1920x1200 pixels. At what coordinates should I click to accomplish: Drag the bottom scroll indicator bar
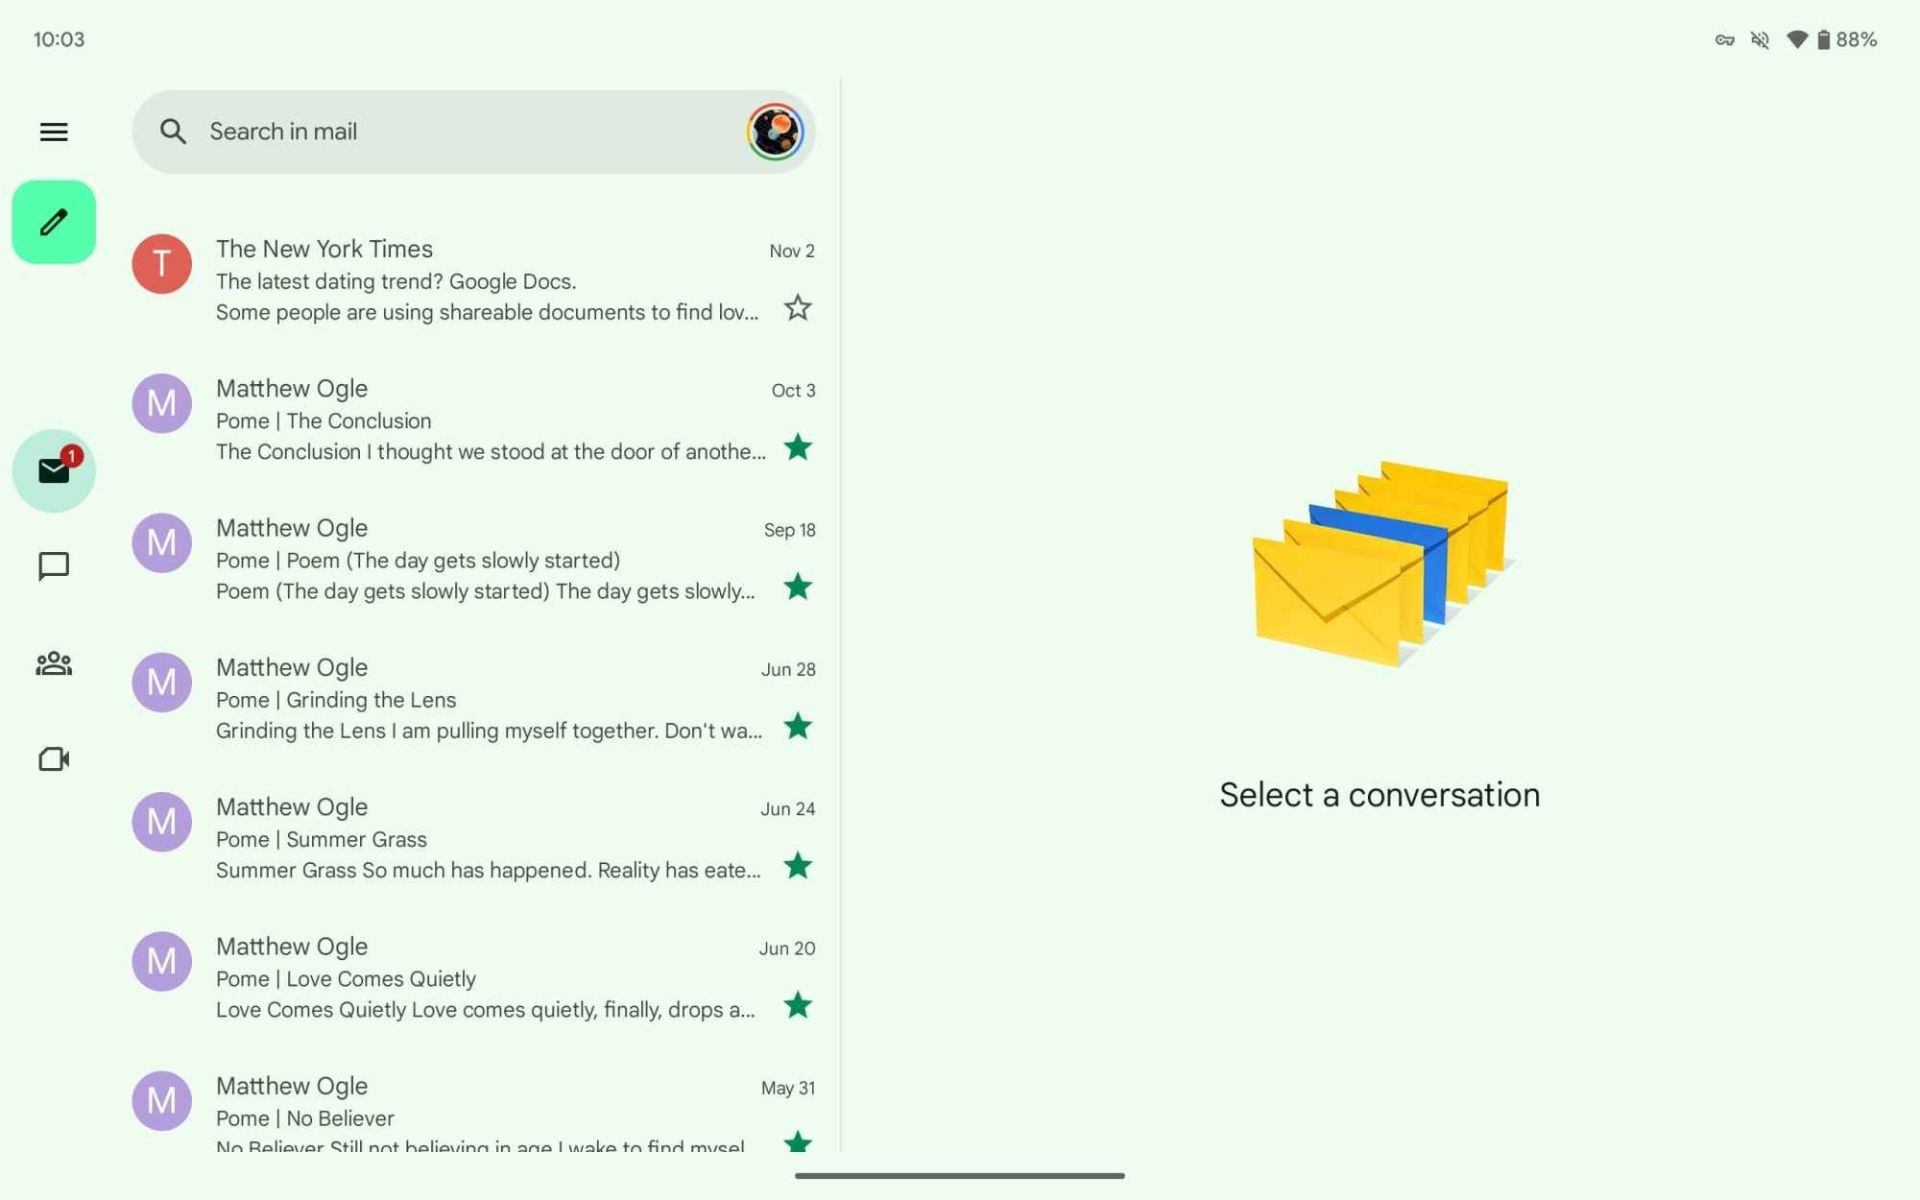(958, 1174)
